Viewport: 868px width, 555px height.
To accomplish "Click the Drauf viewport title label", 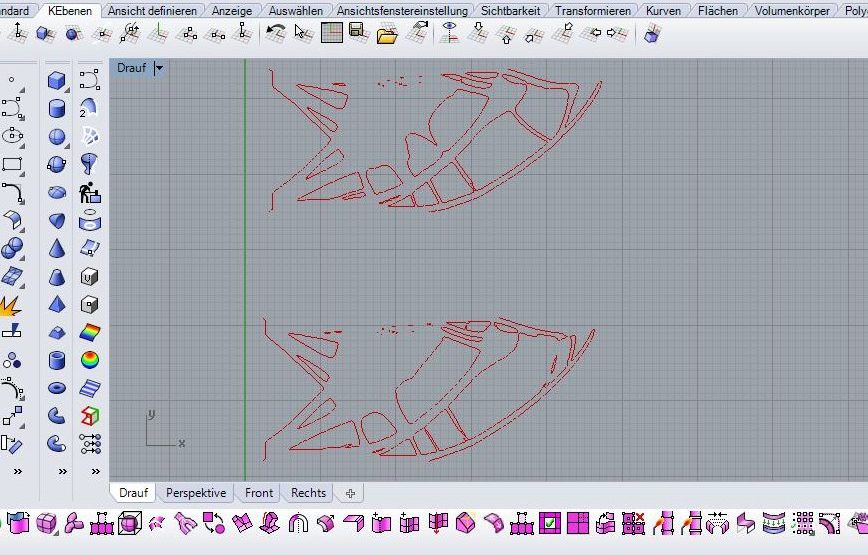I will coord(131,68).
